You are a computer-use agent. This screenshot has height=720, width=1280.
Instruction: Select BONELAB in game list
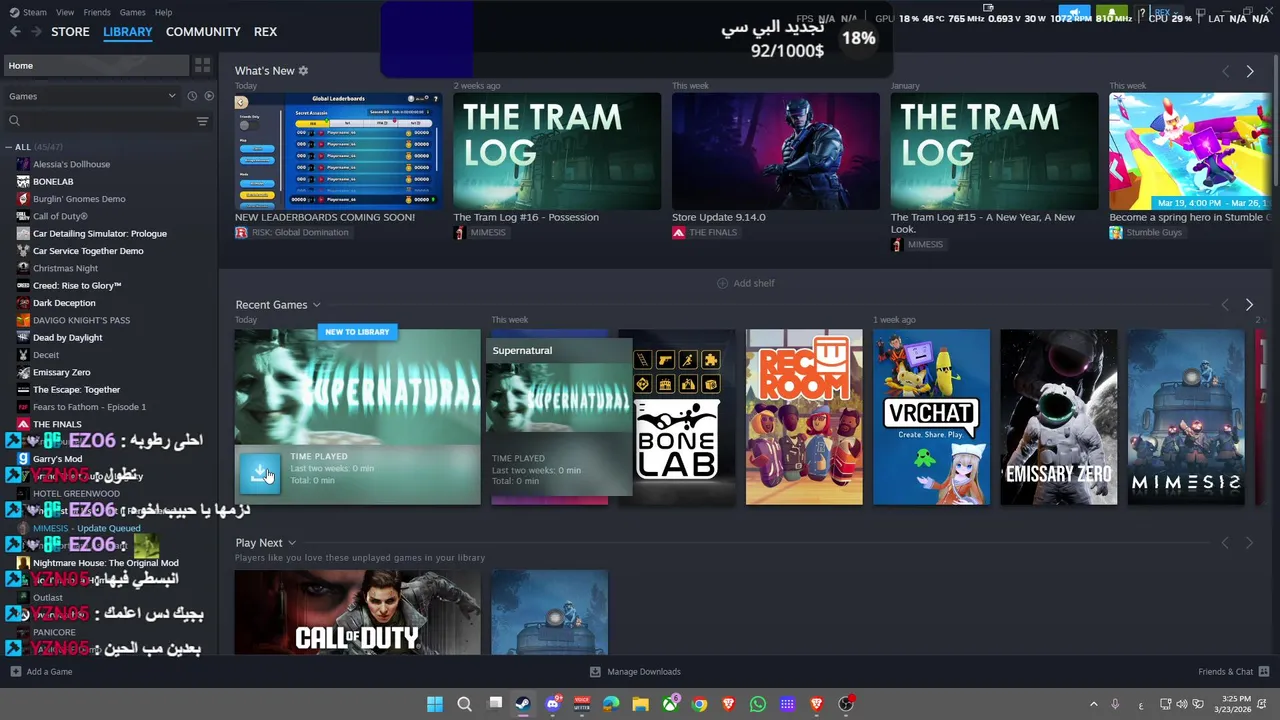[x=53, y=182]
